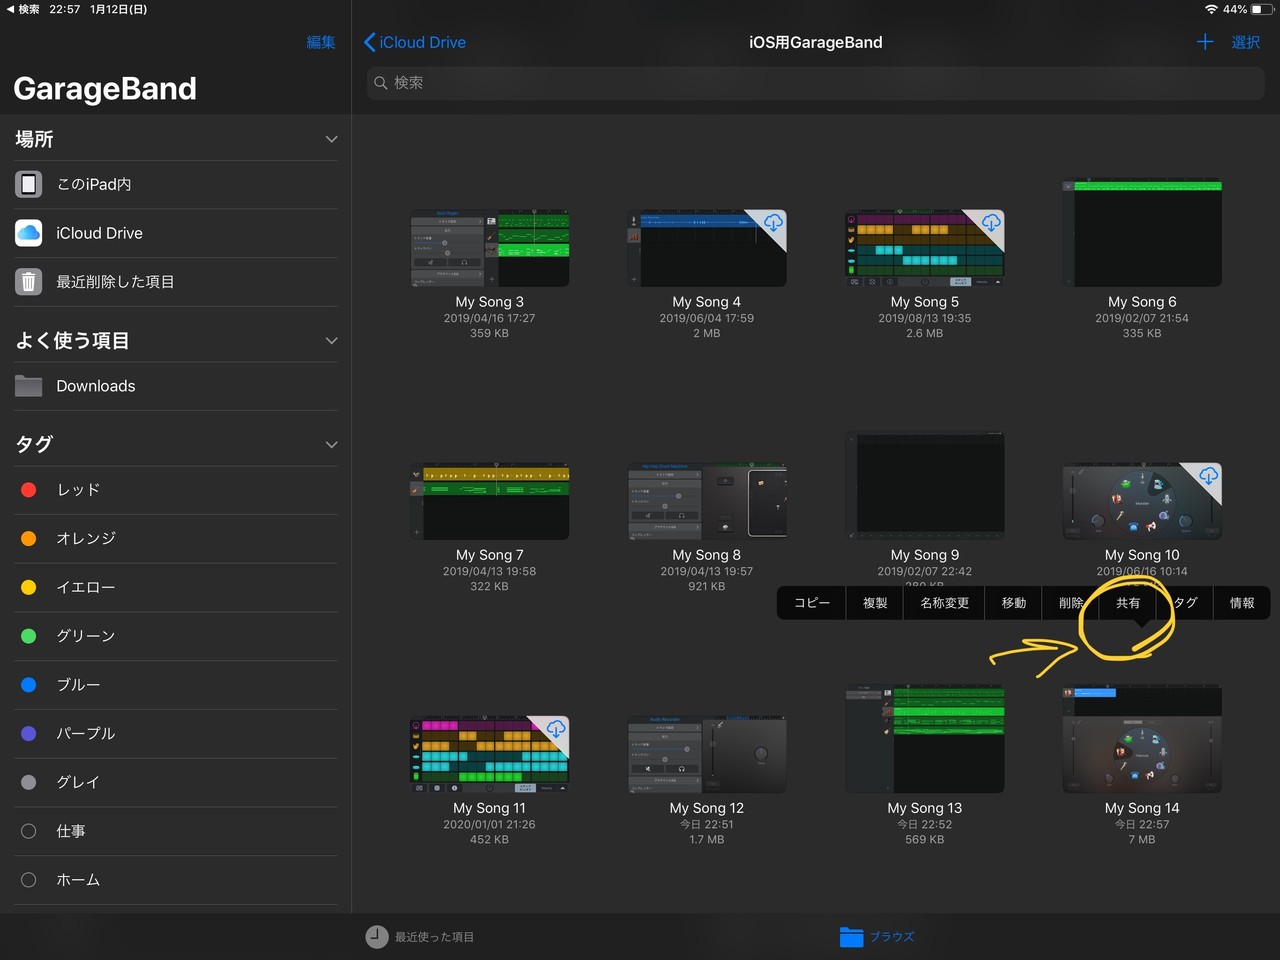Tap the 選択 button
Screen dimensions: 1280x960
pos(1246,42)
